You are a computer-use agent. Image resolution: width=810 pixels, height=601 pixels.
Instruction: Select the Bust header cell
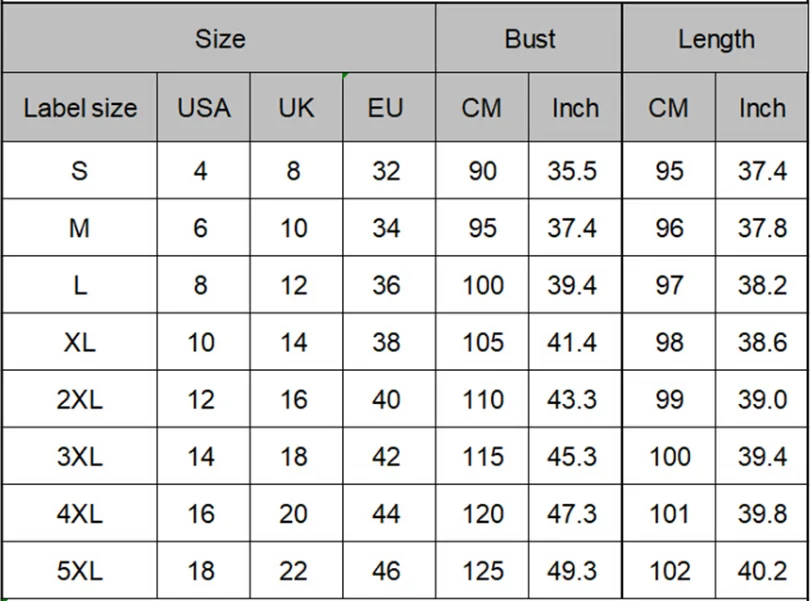(x=529, y=39)
